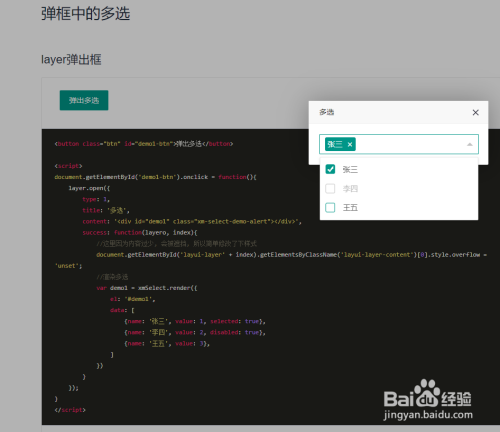Image resolution: width=500 pixels, height=432 pixels.
Task: Collapse the multi-select dropdown arrow
Action: tap(470, 144)
